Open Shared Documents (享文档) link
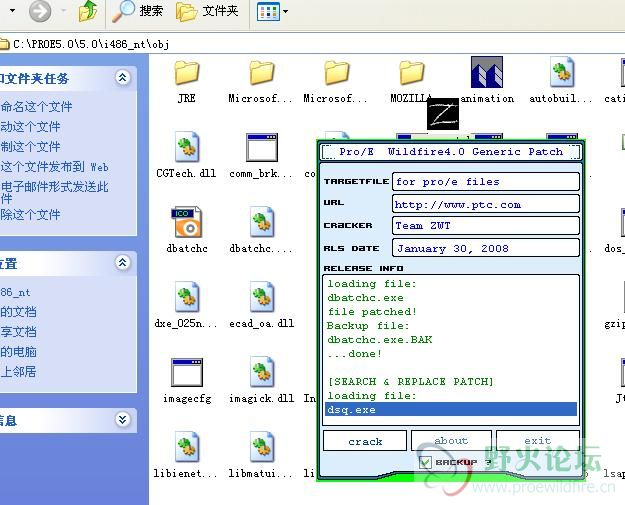Screen dimensions: 625x505 [x=18, y=332]
